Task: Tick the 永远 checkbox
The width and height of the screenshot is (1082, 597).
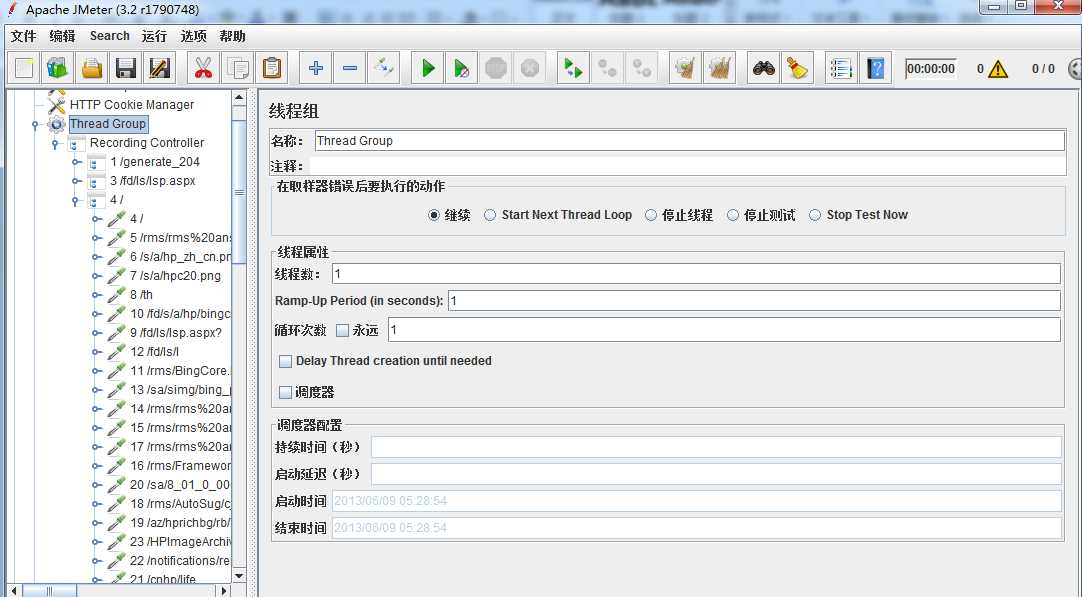Action: tap(342, 331)
